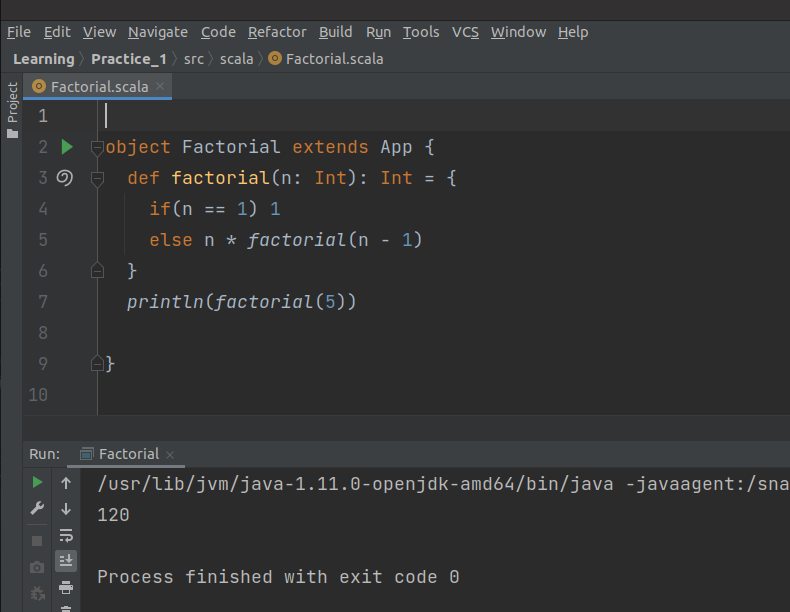Click 'Process finished with exit code 0' text
790x612 pixels.
[278, 577]
